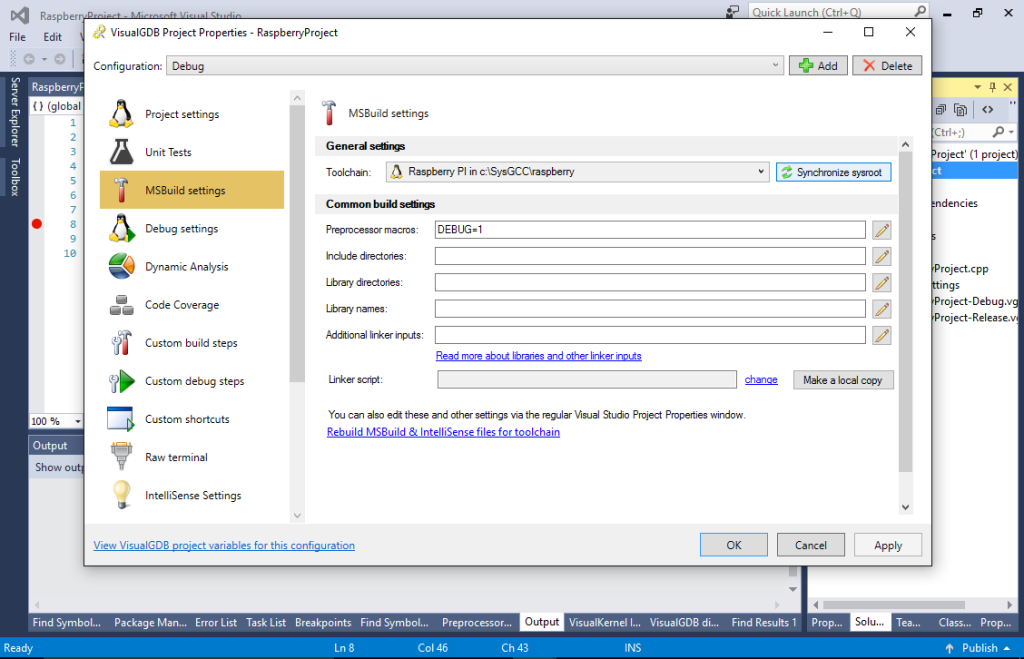Image resolution: width=1024 pixels, height=659 pixels.
Task: Choose Dynamic Analysis in sidebar
Action: coord(186,267)
